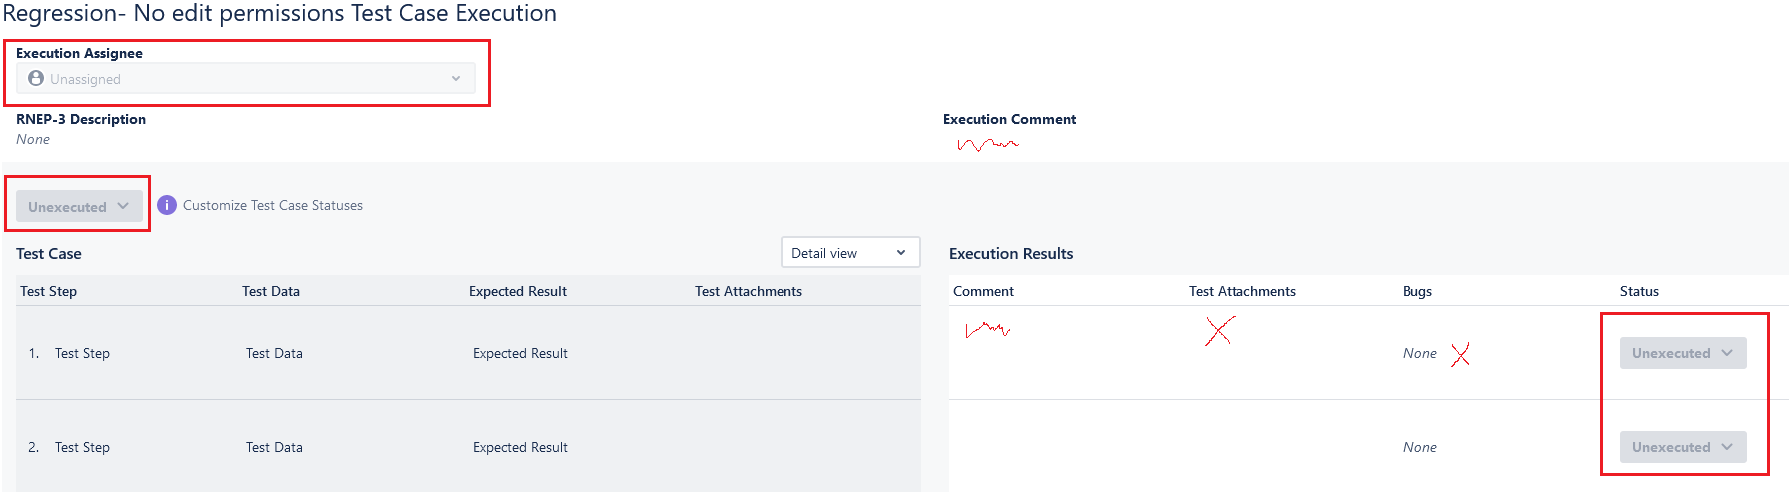Click the purple info icon beside Customize Test Case Statuses

[x=167, y=205]
